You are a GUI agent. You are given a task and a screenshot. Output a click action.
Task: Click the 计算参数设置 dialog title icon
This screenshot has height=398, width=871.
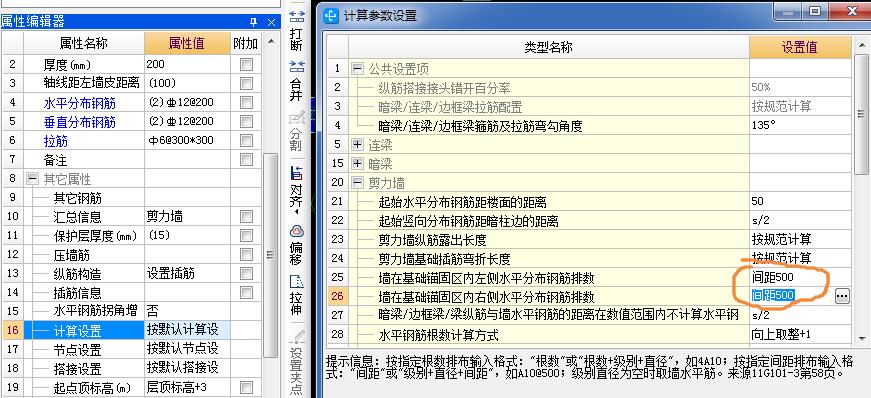tap(331, 15)
